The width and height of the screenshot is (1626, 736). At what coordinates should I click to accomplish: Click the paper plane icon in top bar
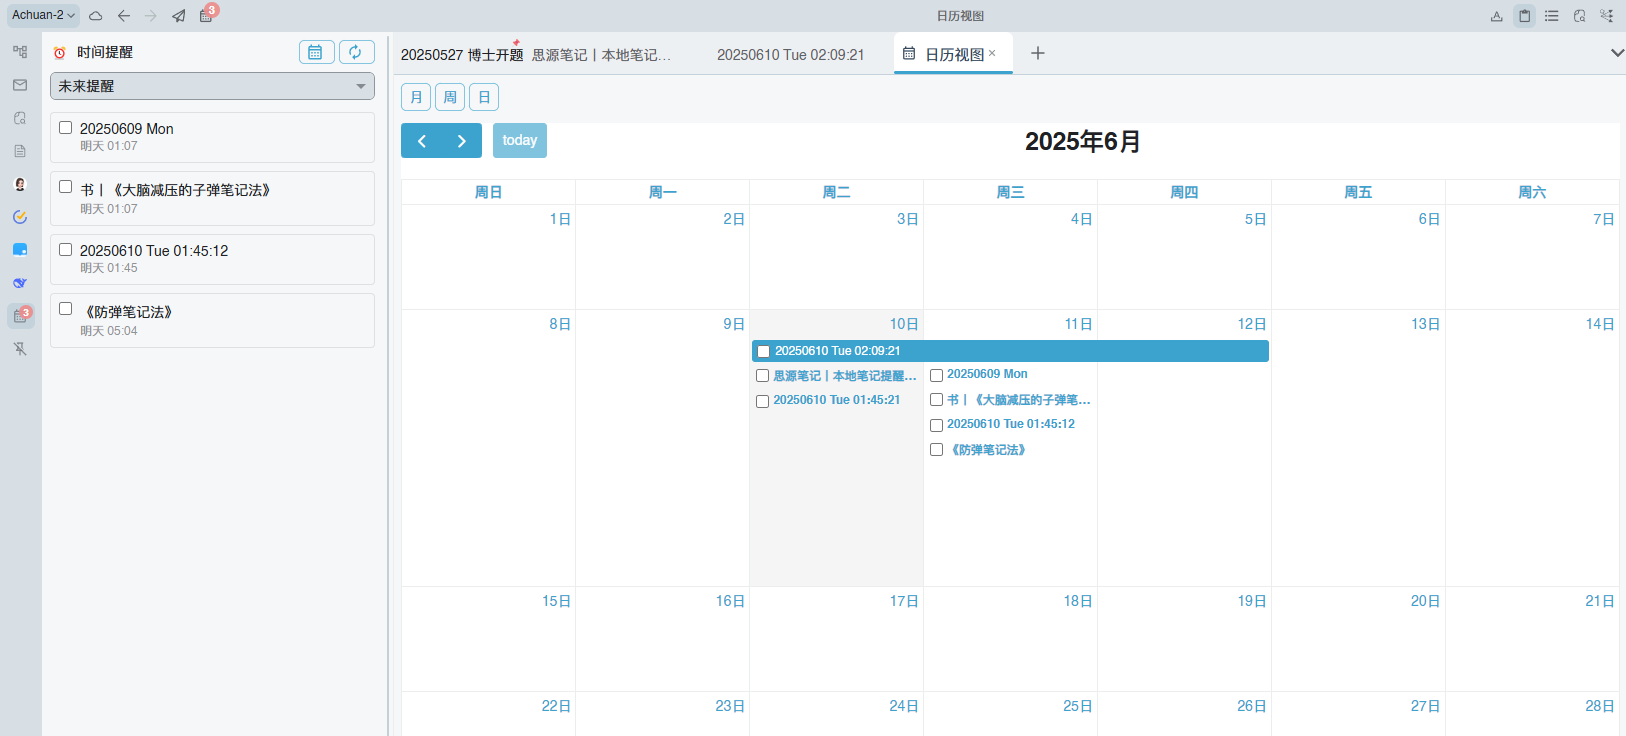pos(179,16)
